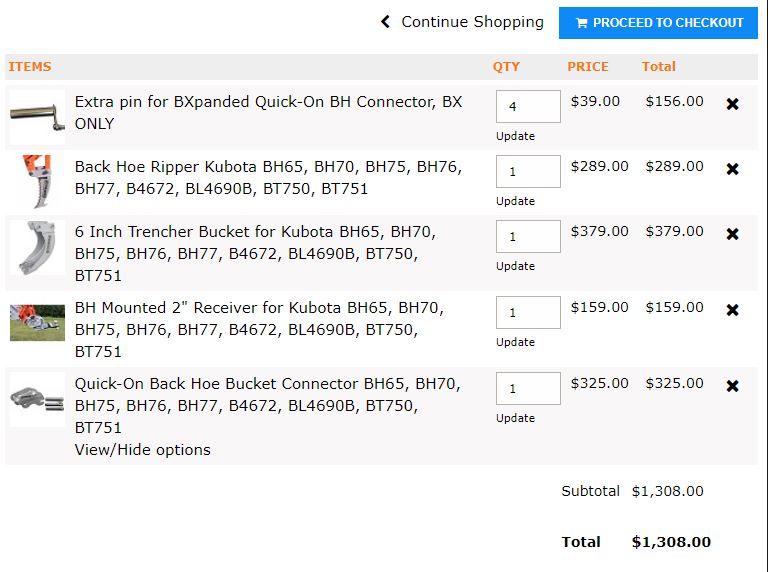Viewport: 768px width, 572px height.
Task: Click quantity field for Back Hoe Ripper
Action: pos(528,171)
